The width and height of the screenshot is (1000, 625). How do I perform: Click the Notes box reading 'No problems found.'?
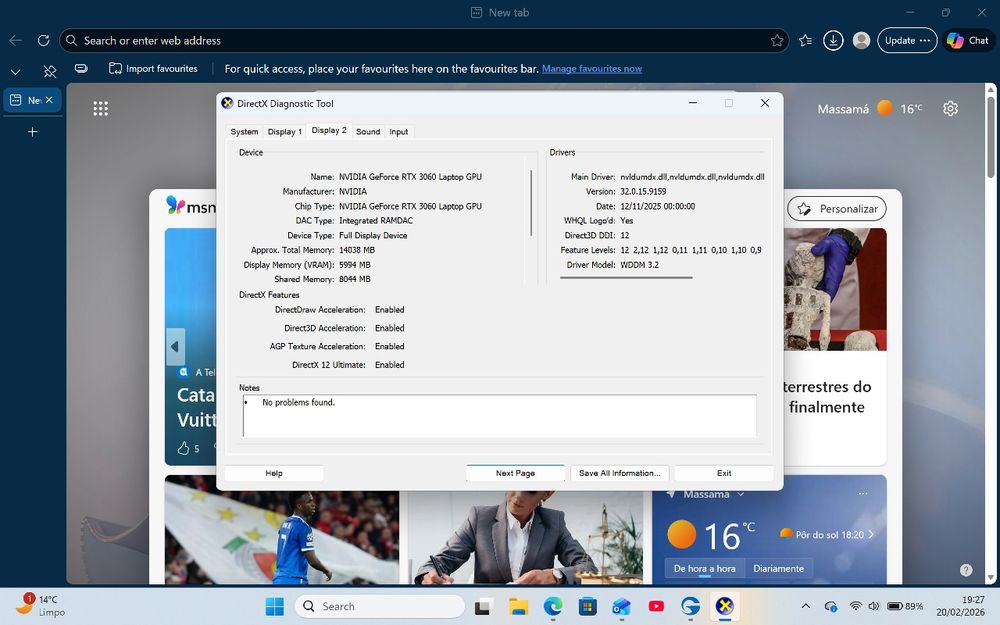tap(499, 416)
